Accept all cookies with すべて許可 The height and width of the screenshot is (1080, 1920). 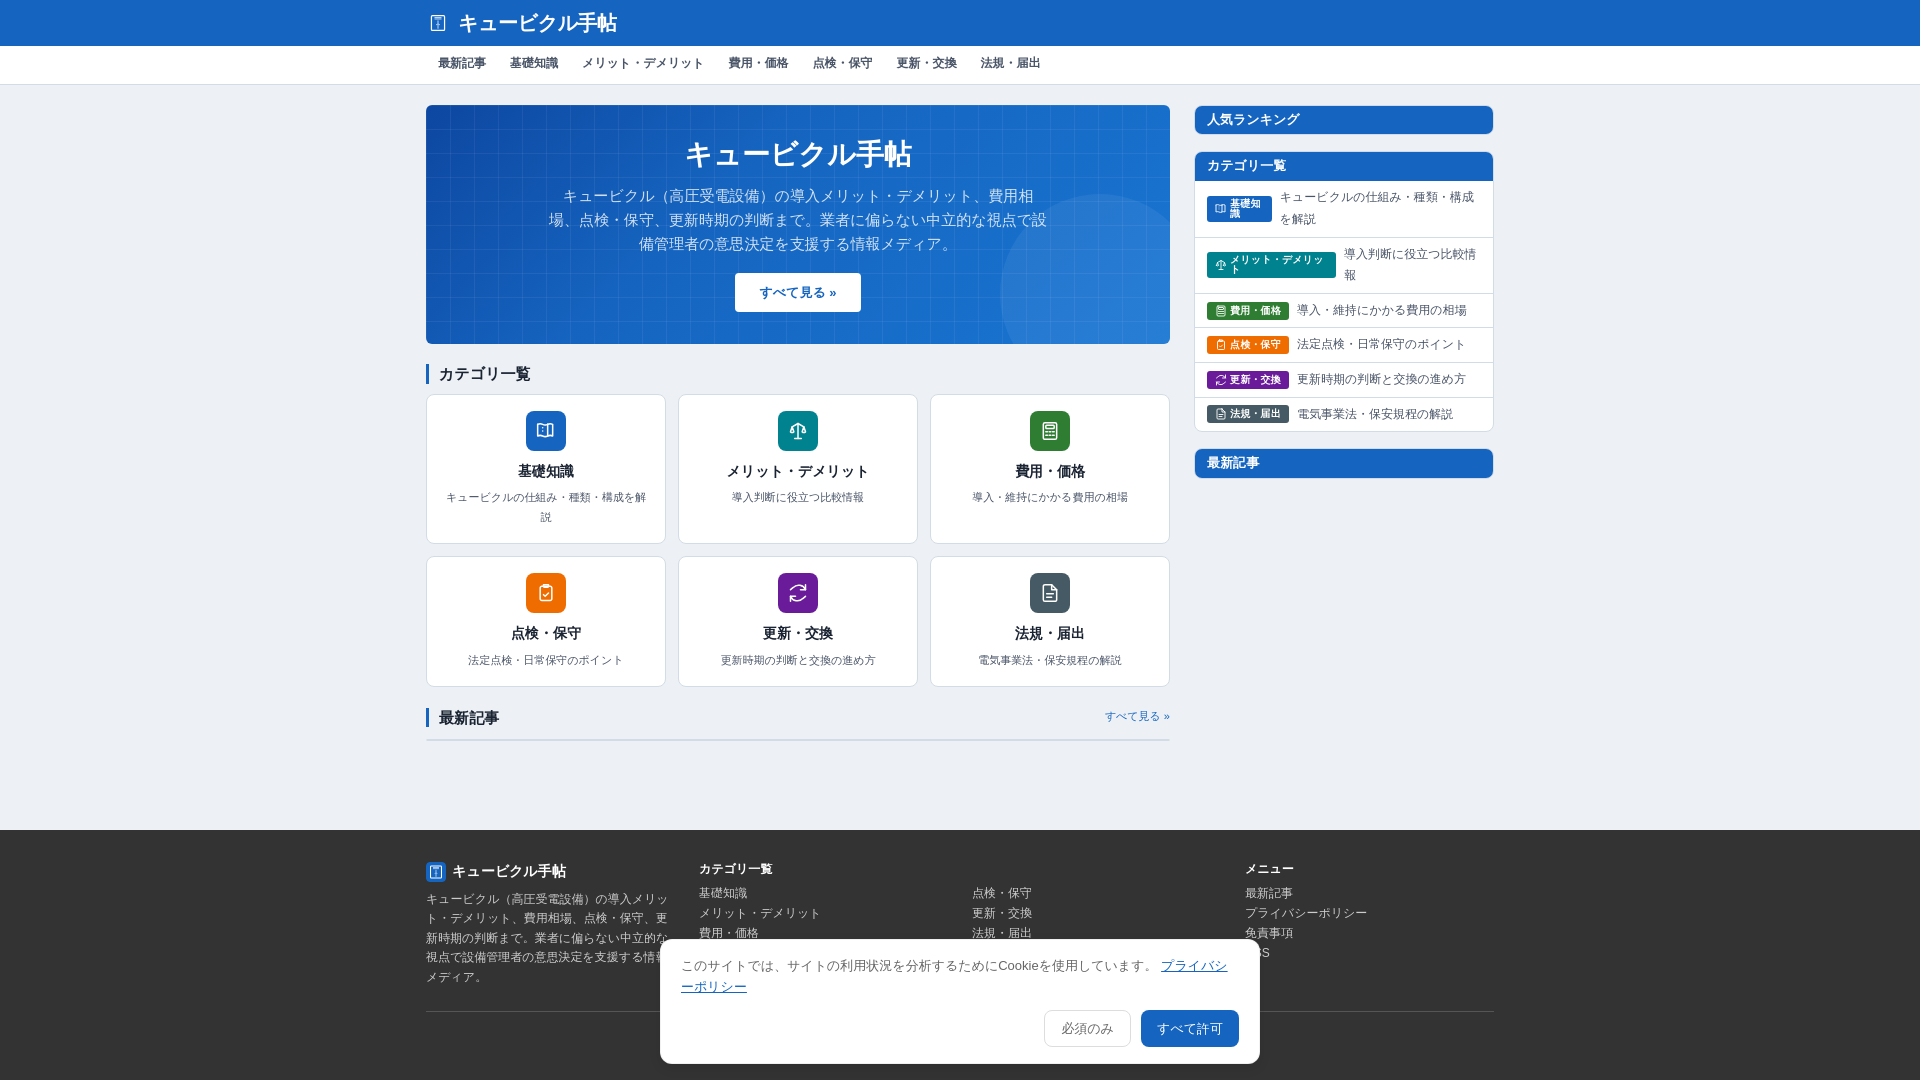pyautogui.click(x=1190, y=1029)
